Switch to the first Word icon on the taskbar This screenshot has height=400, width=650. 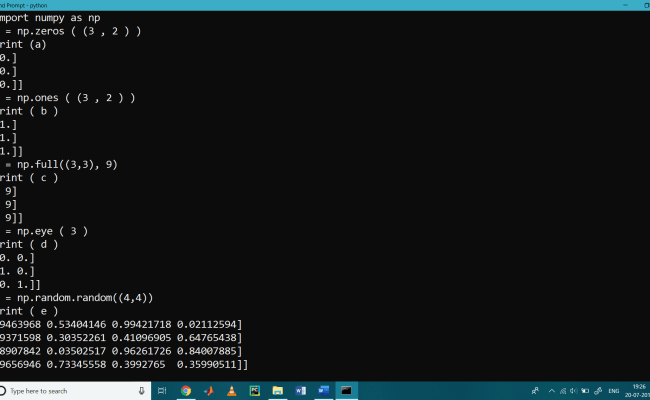[x=301, y=390]
